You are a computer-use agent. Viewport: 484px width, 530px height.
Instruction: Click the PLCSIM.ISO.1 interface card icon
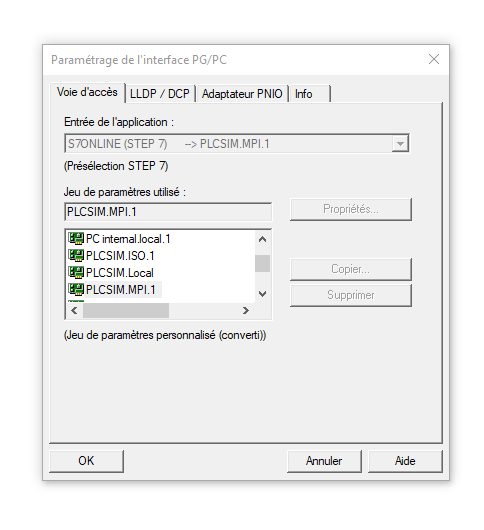click(76, 255)
